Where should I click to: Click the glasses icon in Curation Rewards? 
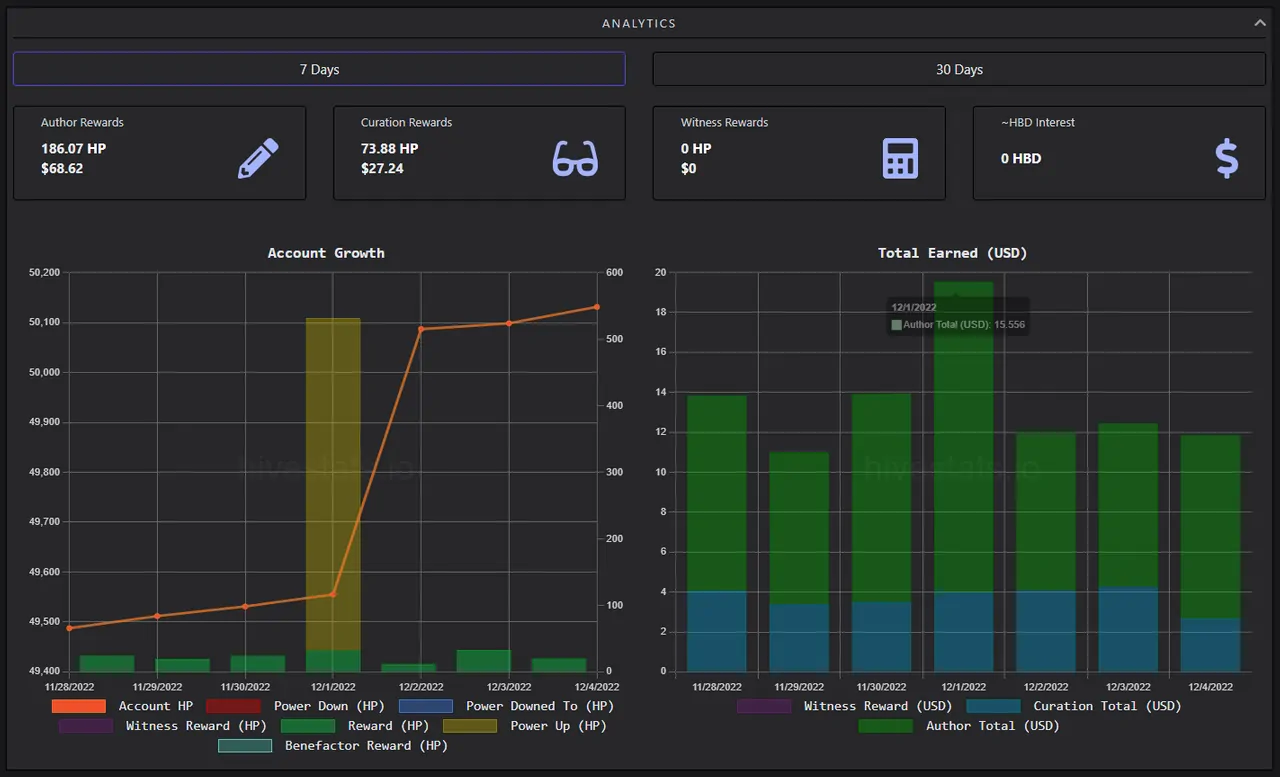point(575,159)
